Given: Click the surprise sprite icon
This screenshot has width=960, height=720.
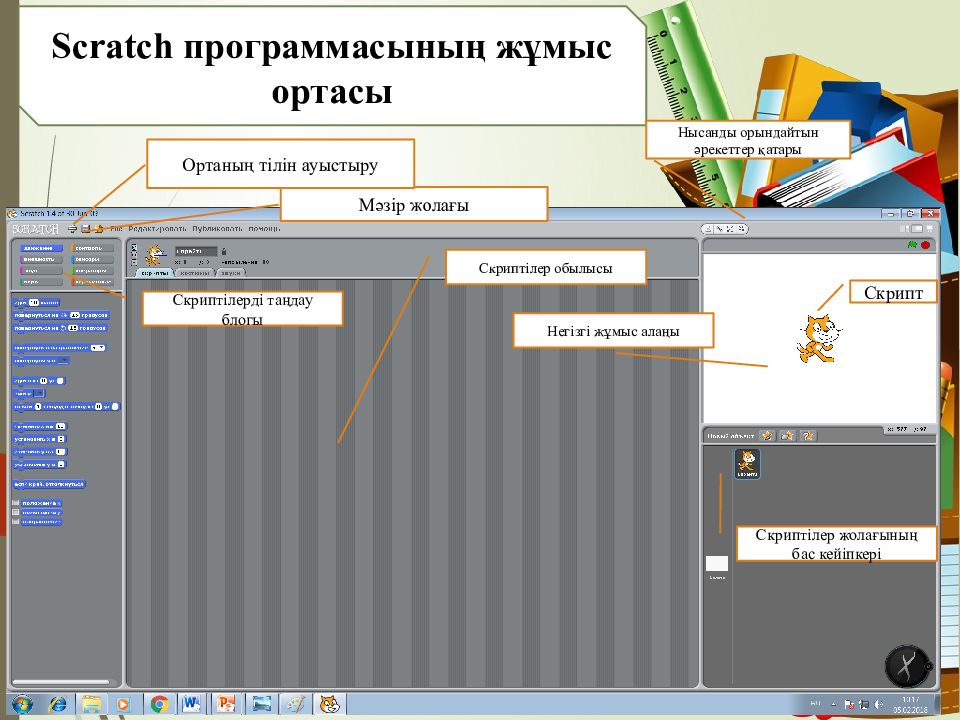Looking at the screenshot, I should click(x=808, y=436).
